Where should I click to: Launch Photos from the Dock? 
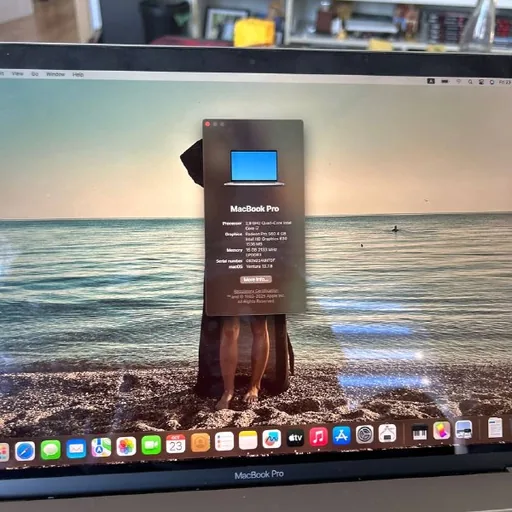tap(126, 446)
